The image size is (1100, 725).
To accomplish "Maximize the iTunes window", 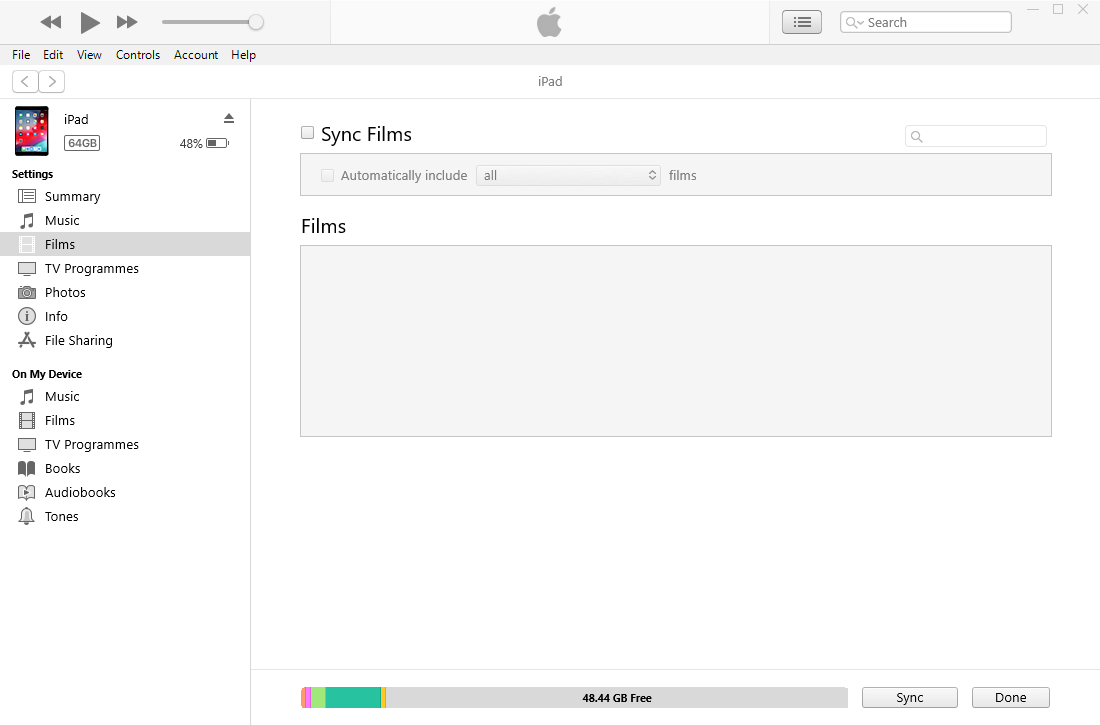I will pyautogui.click(x=1058, y=9).
